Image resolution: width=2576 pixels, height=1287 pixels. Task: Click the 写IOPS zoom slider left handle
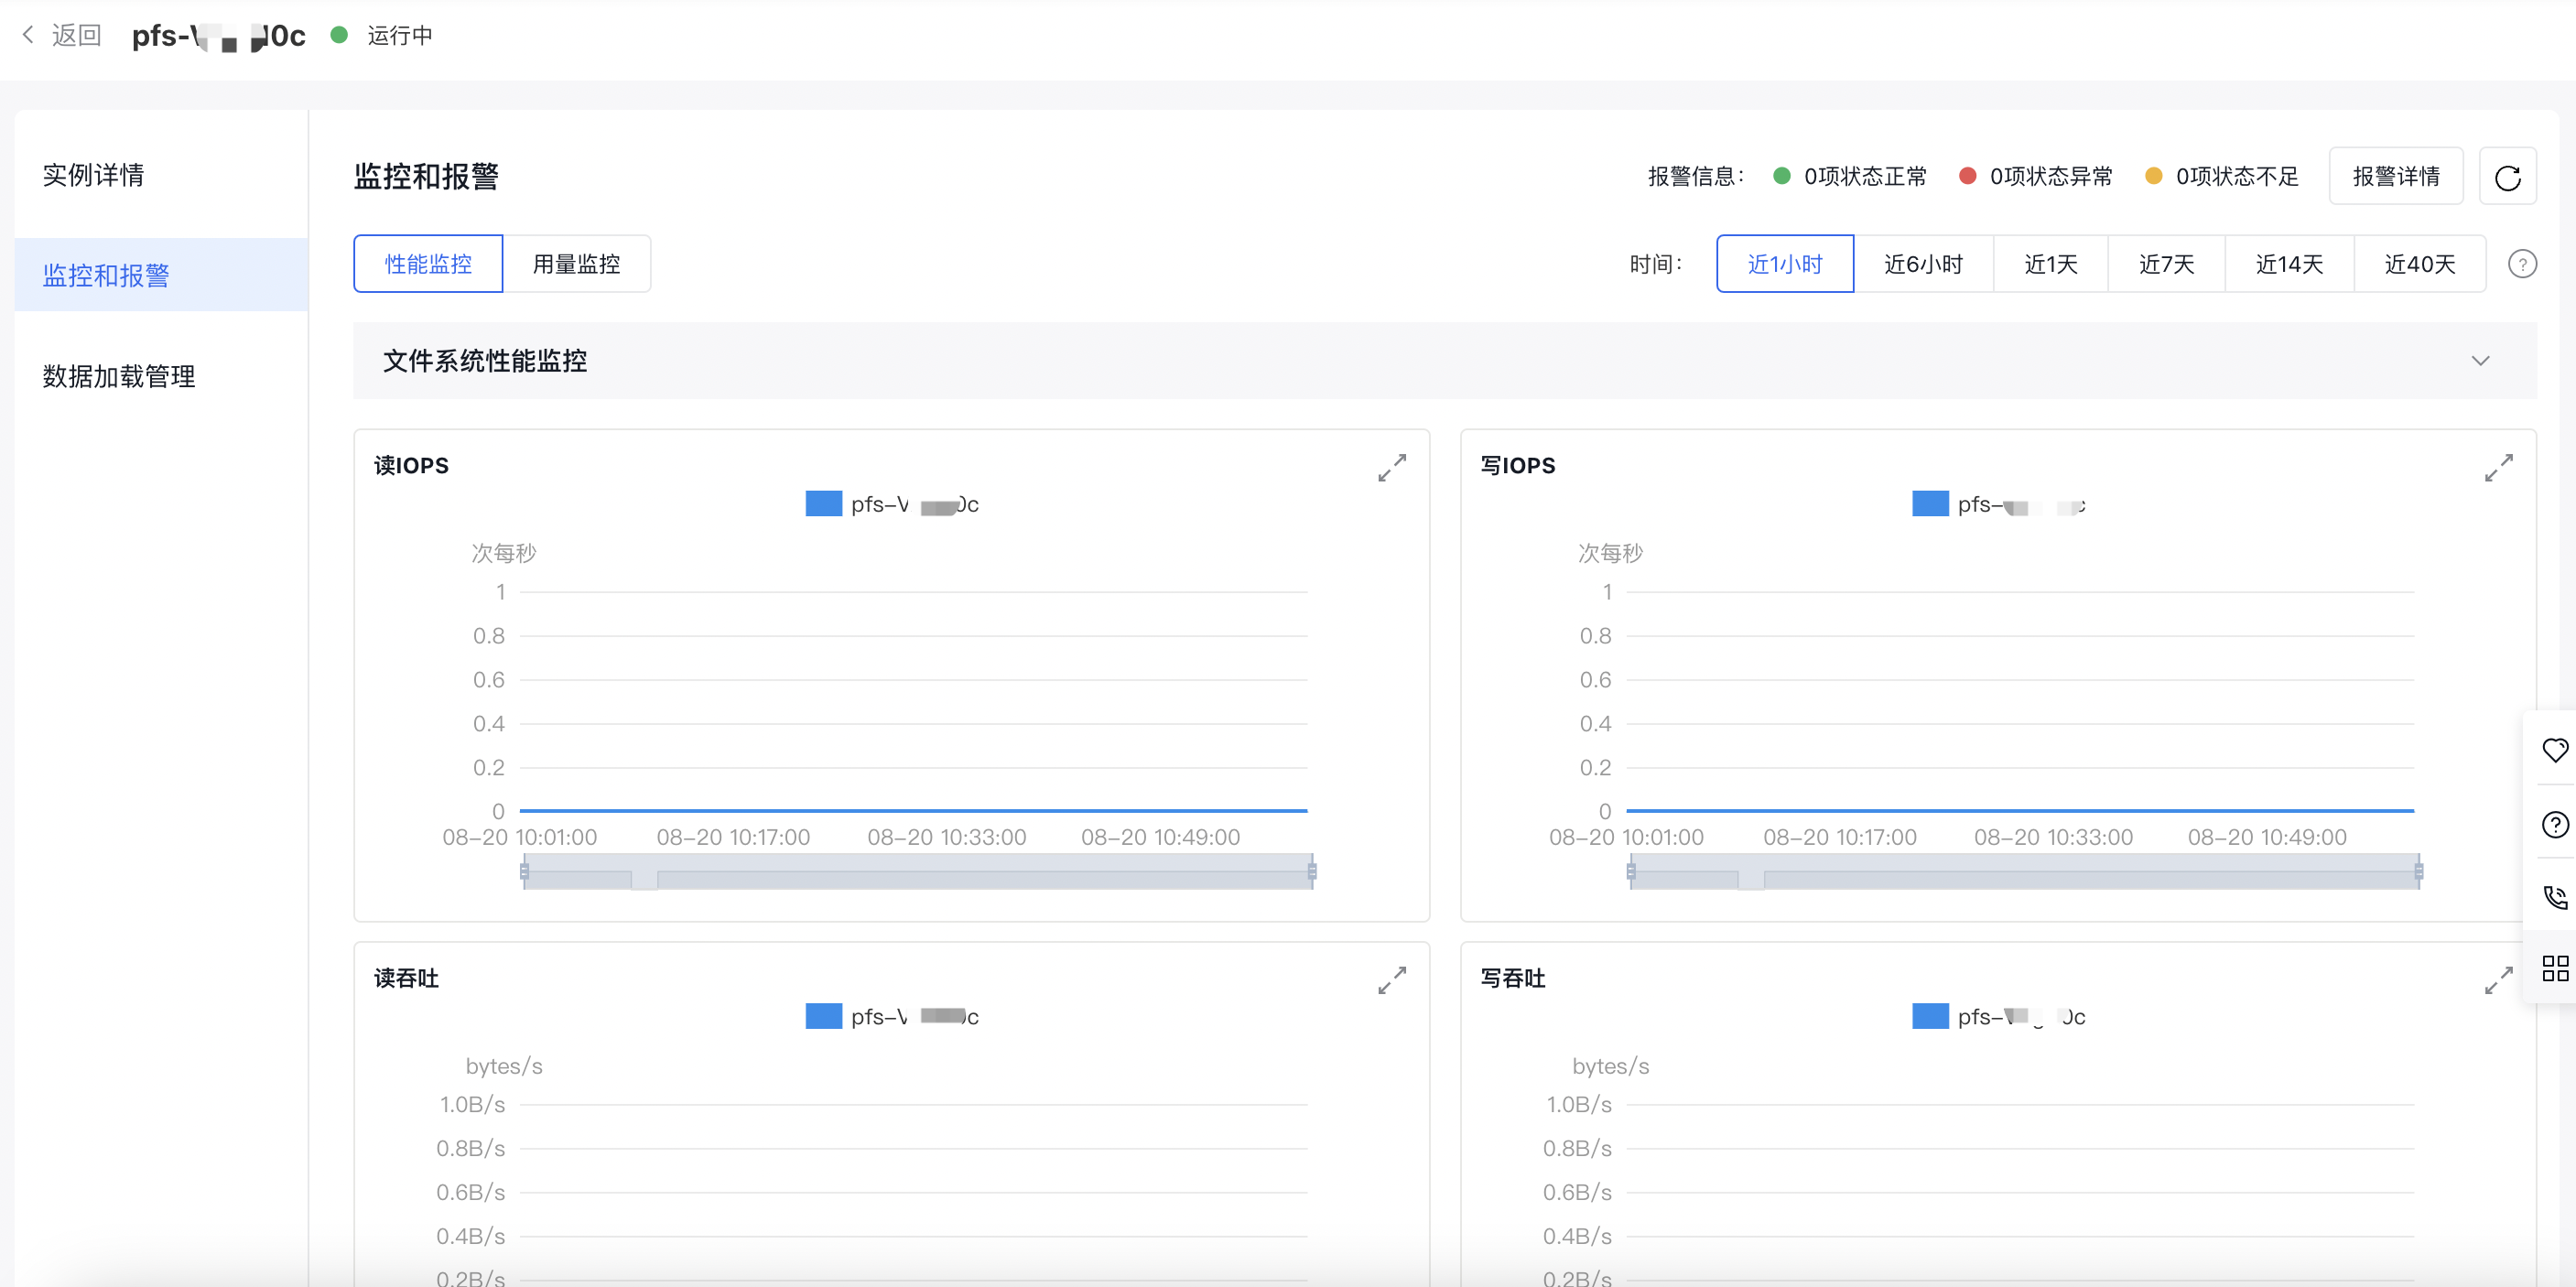[1631, 872]
